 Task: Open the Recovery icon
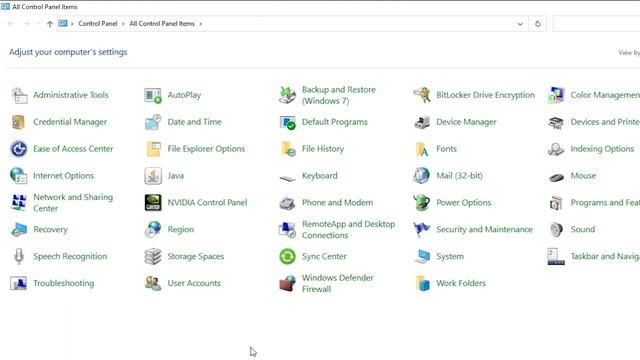tap(19, 230)
